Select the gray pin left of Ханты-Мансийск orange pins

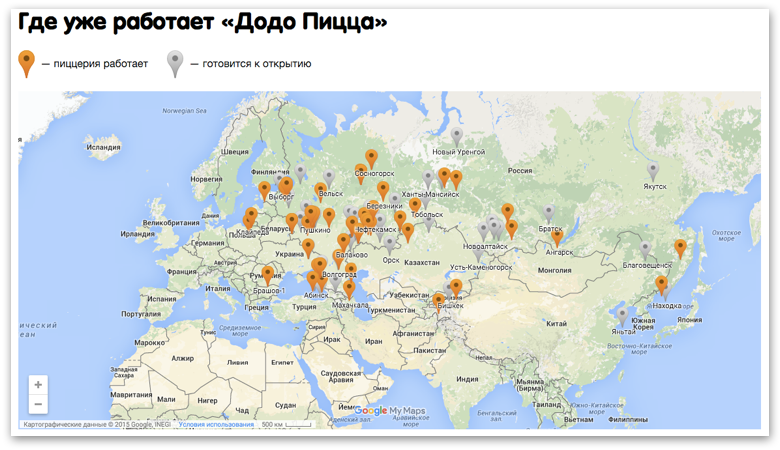(x=428, y=180)
